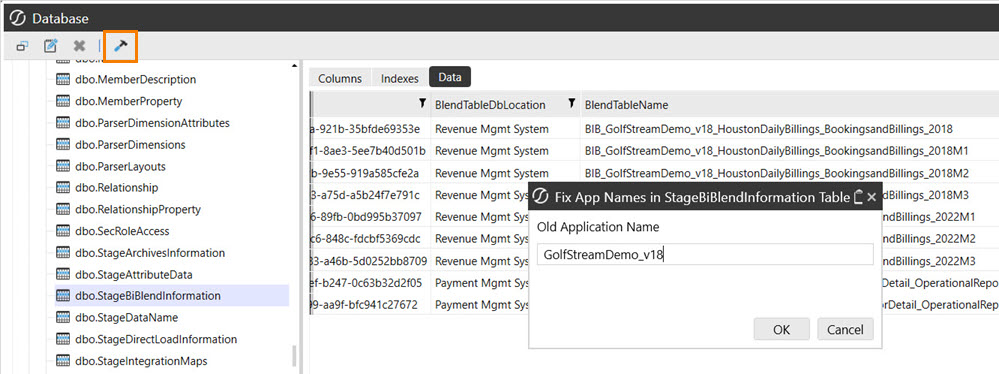Click table icon beside dbo.StageIntegrationMaps

pos(63,361)
